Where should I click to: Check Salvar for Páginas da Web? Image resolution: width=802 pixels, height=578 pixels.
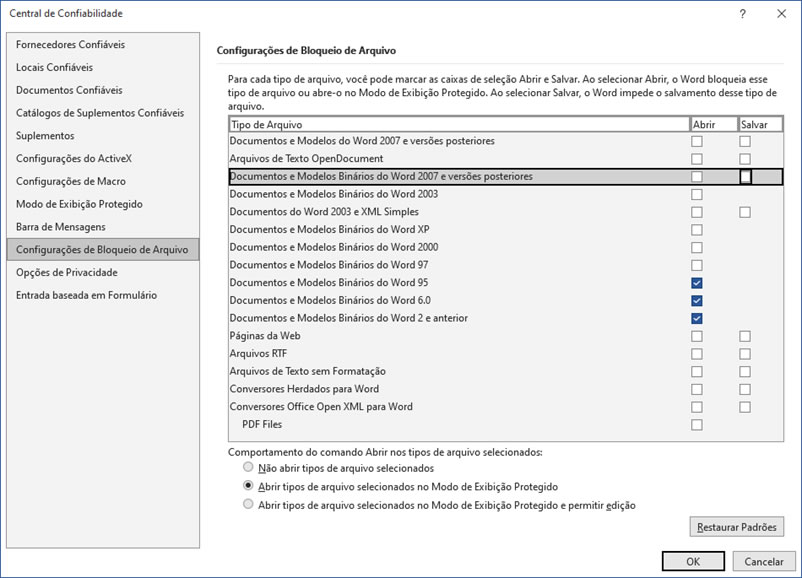745,336
